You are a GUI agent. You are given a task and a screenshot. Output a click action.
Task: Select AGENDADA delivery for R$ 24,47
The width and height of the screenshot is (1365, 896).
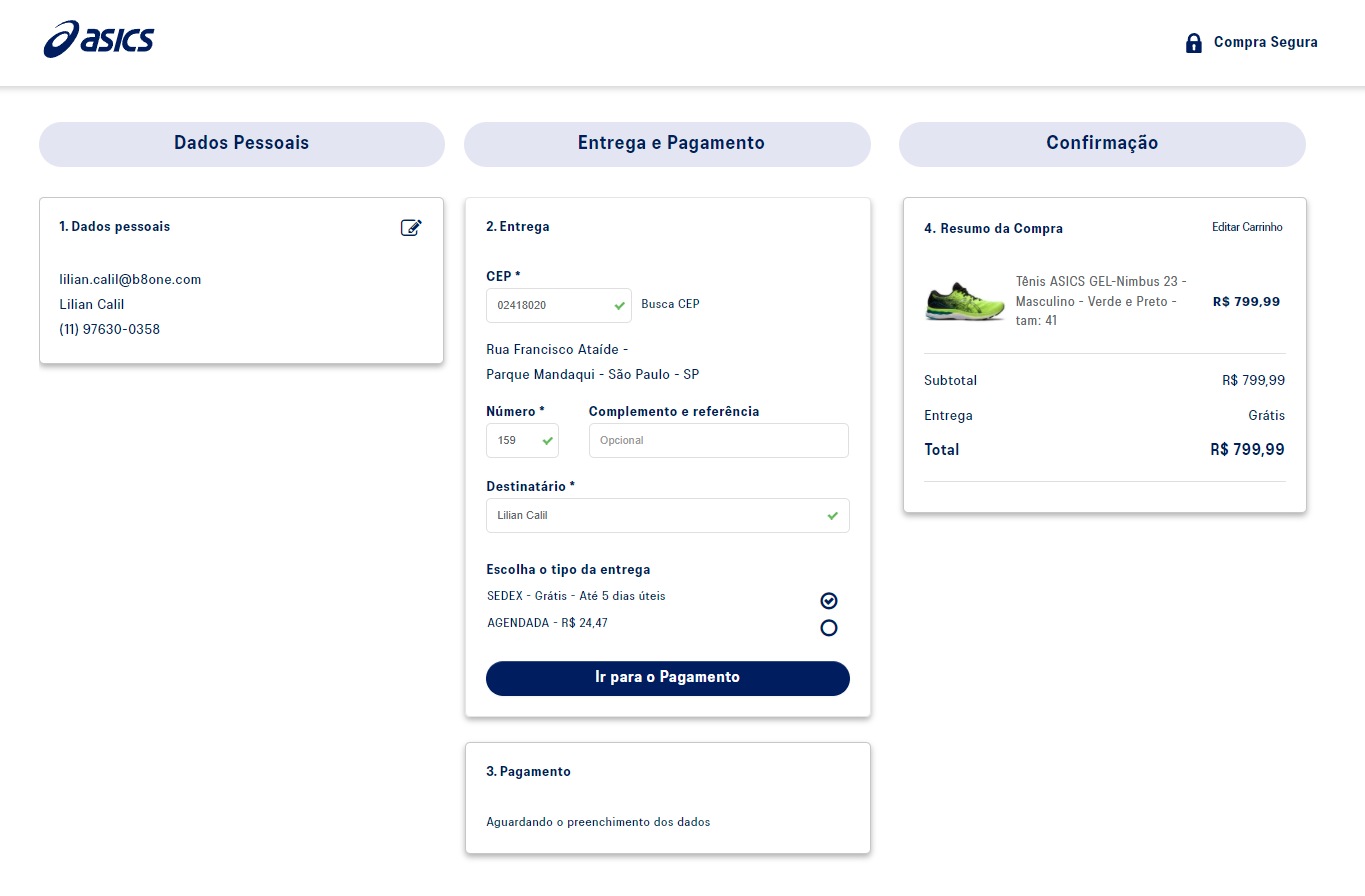[x=828, y=628]
